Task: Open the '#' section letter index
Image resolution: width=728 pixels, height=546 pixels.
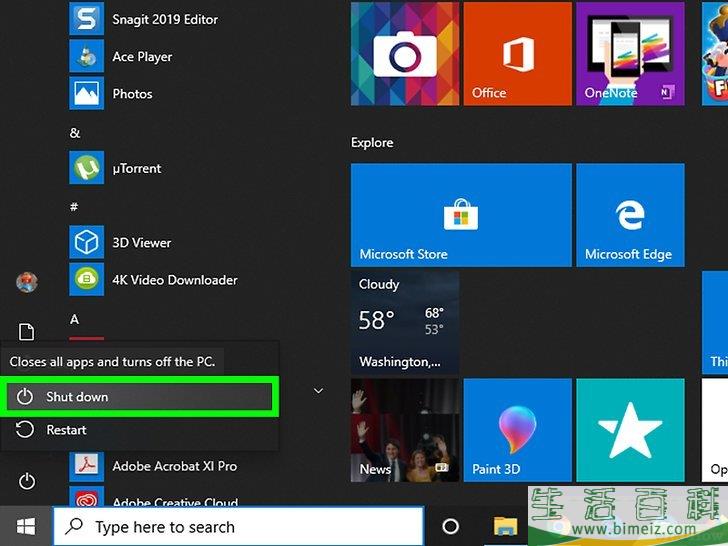Action: click(x=74, y=206)
